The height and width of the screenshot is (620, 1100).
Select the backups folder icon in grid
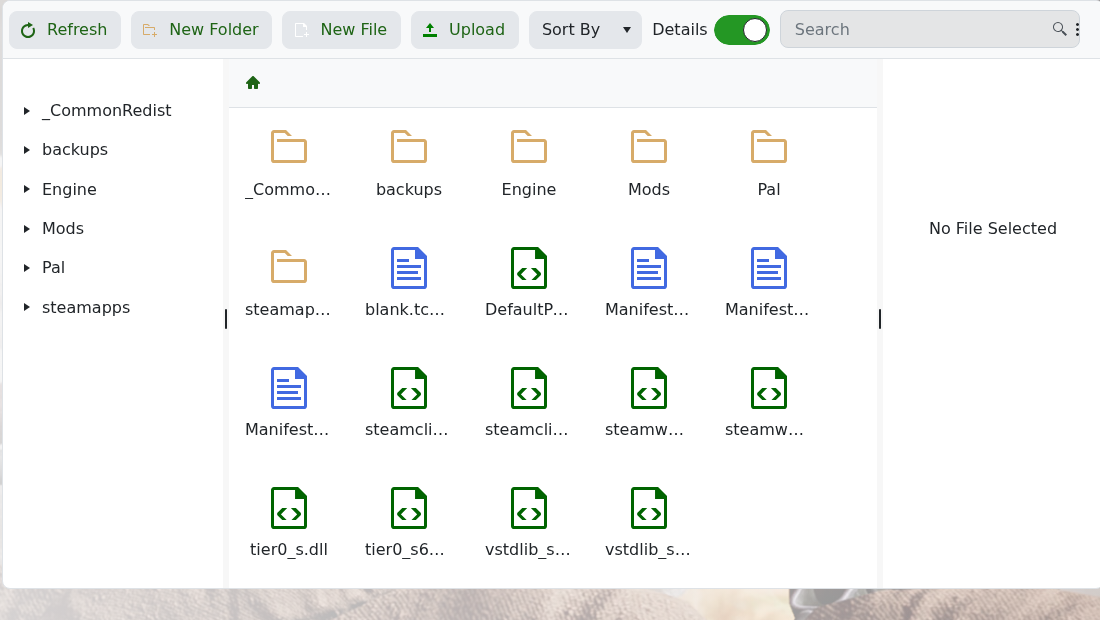coord(409,147)
